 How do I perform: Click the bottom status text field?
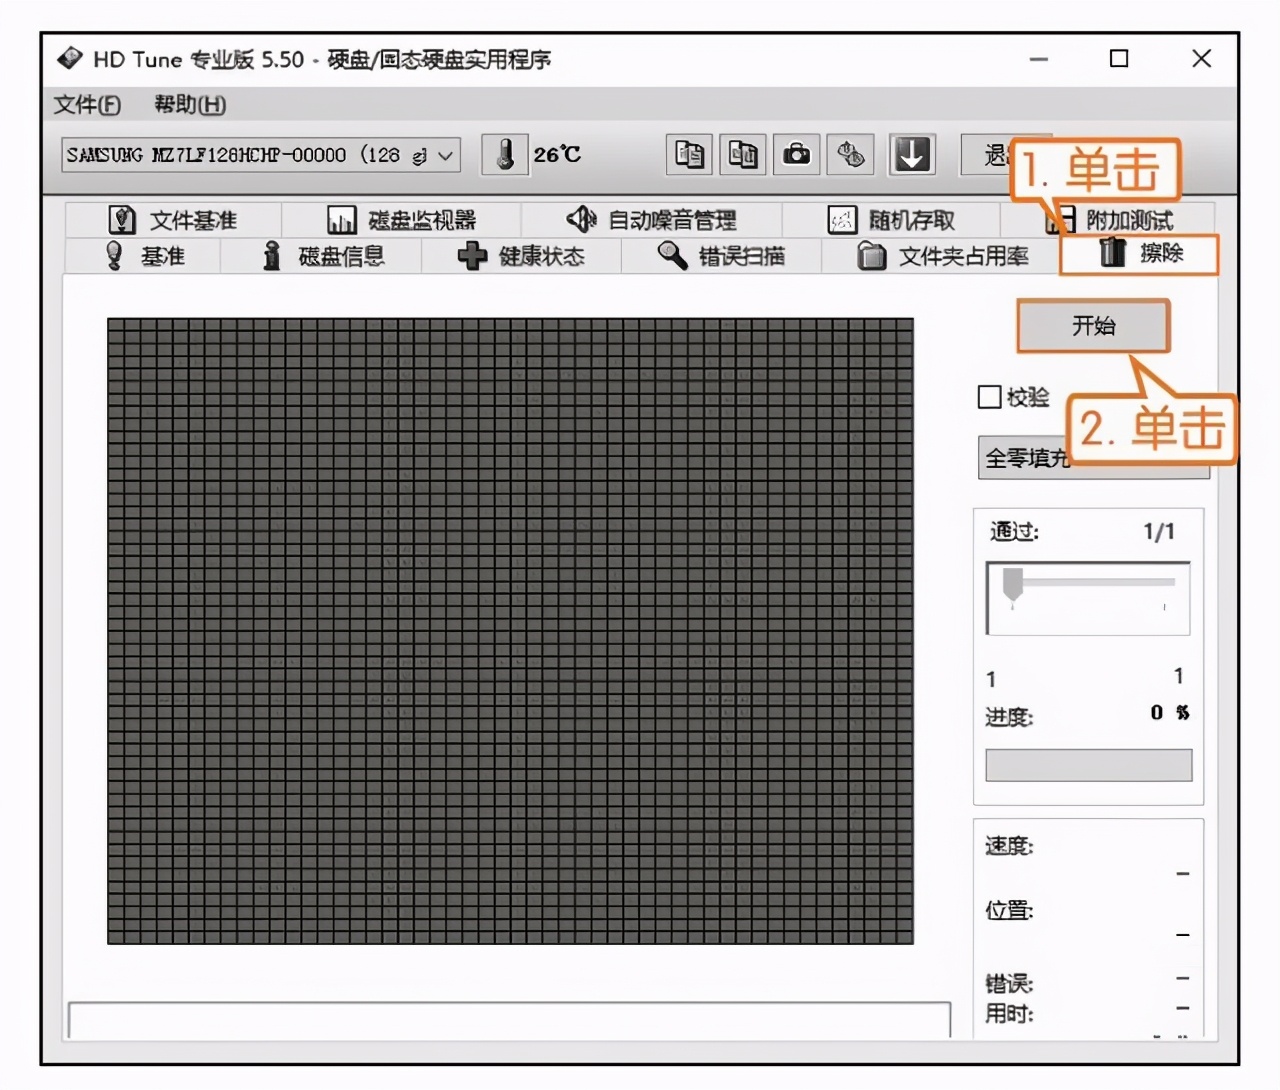pyautogui.click(x=509, y=1020)
